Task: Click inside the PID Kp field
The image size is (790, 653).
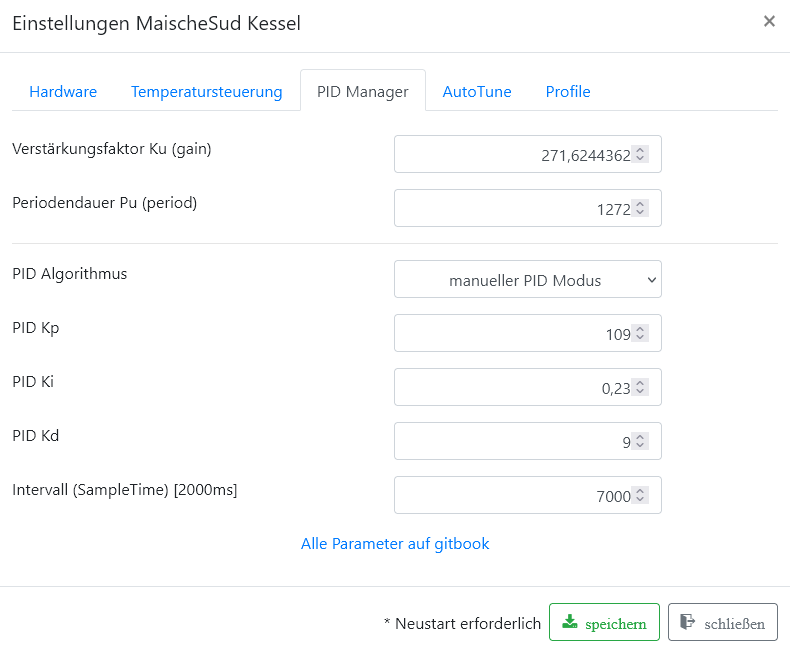Action: pos(510,334)
